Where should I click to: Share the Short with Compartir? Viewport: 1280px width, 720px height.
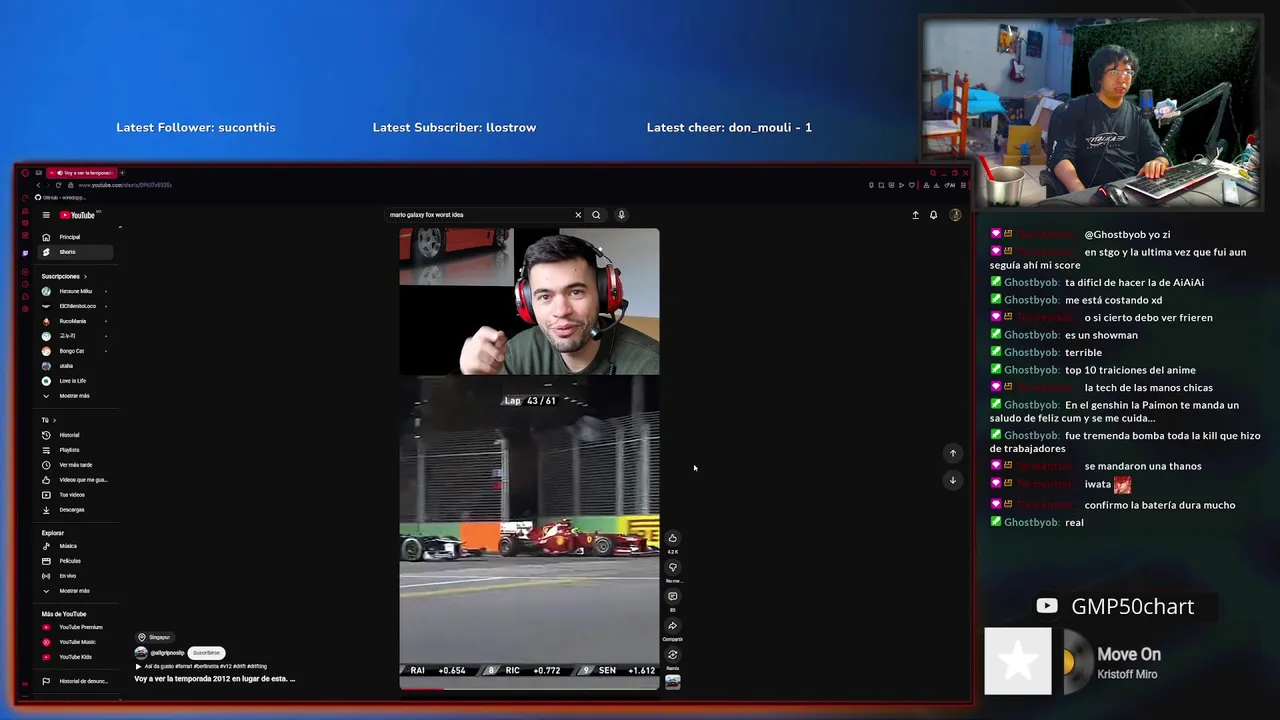click(x=673, y=626)
